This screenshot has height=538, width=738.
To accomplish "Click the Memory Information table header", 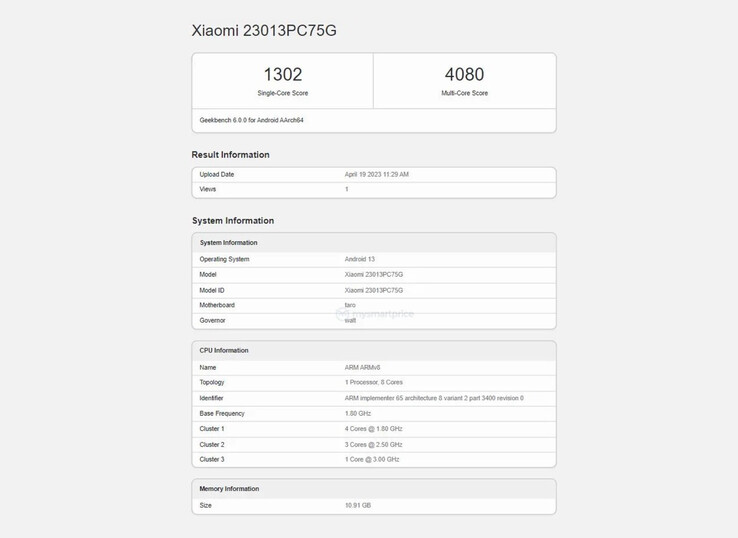I will point(229,489).
